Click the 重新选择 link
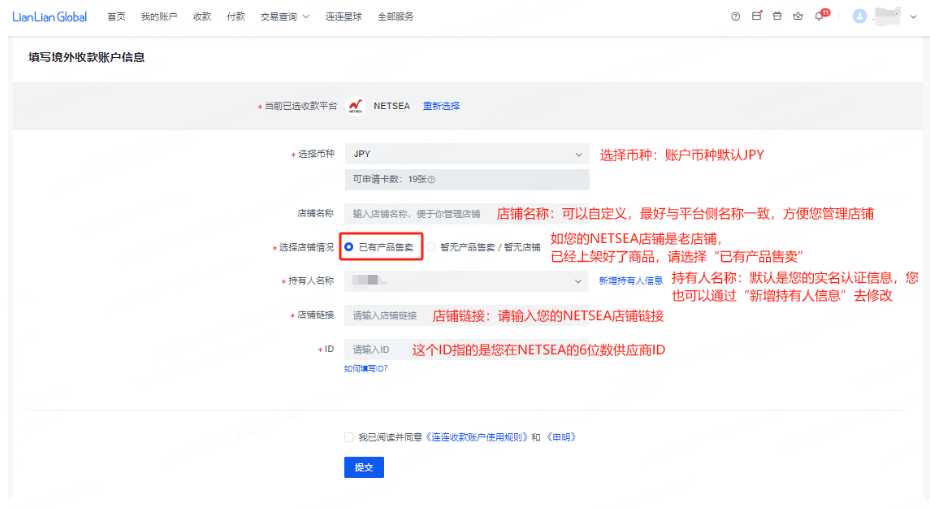Viewport: 930px width, 510px height. pos(441,106)
